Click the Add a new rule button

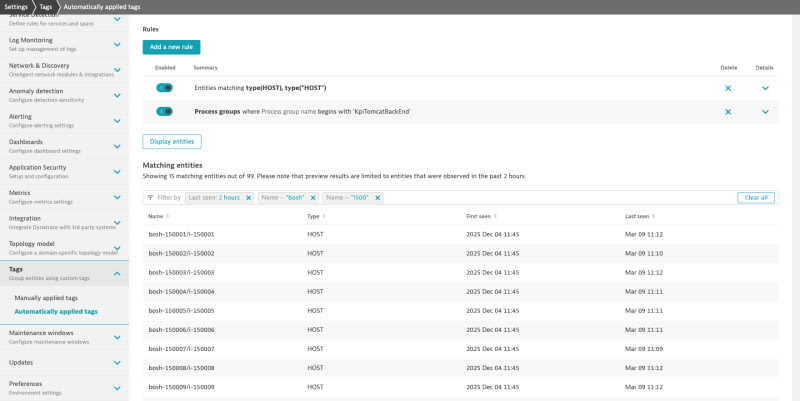[172, 47]
